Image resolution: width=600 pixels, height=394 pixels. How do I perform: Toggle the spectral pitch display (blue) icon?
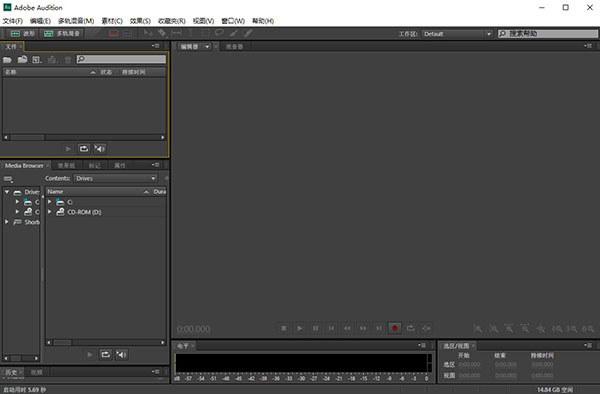click(x=127, y=34)
